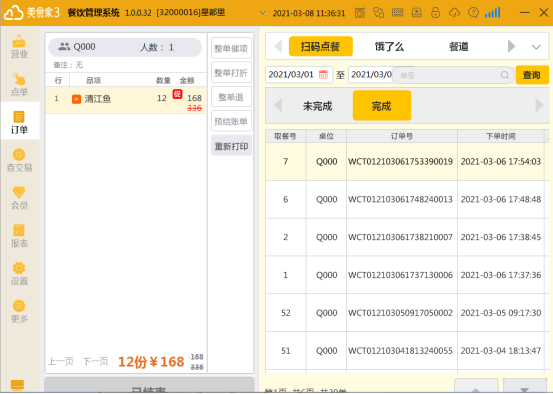Go to 下一页 next page
Viewport: 553px width, 394px height.
tap(95, 361)
